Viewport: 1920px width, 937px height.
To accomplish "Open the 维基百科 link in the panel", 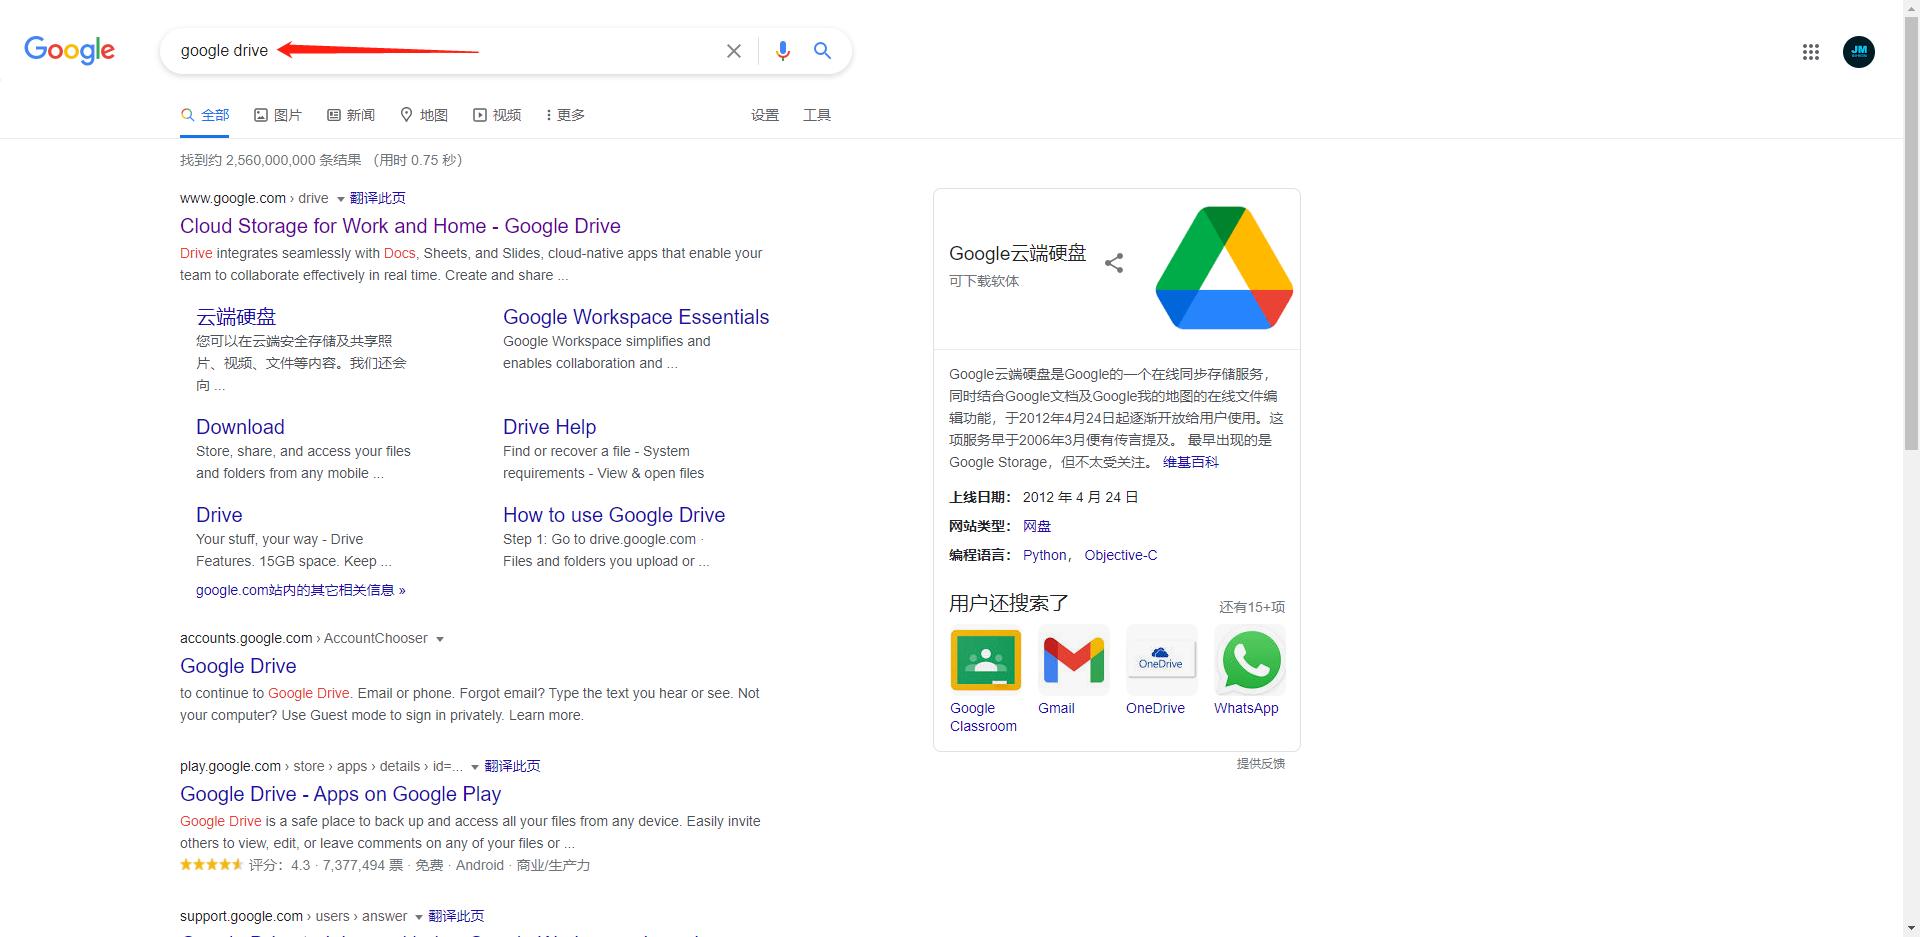I will pos(1190,462).
